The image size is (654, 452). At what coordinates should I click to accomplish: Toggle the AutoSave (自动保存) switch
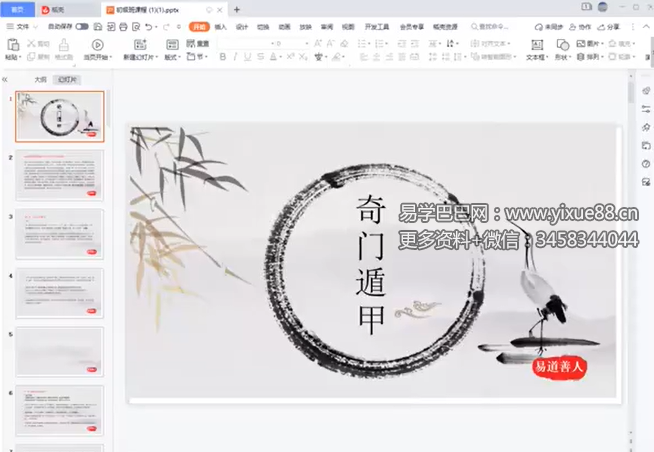point(82,27)
